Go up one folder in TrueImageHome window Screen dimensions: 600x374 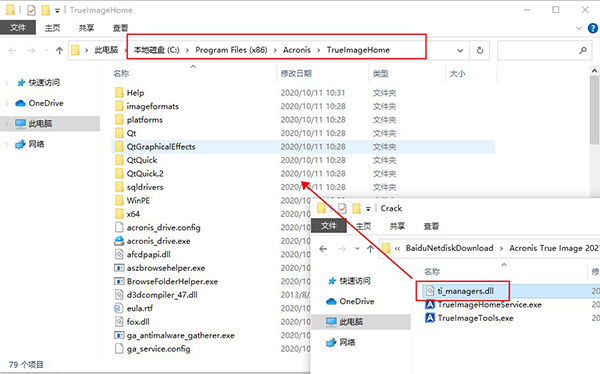tap(59, 50)
